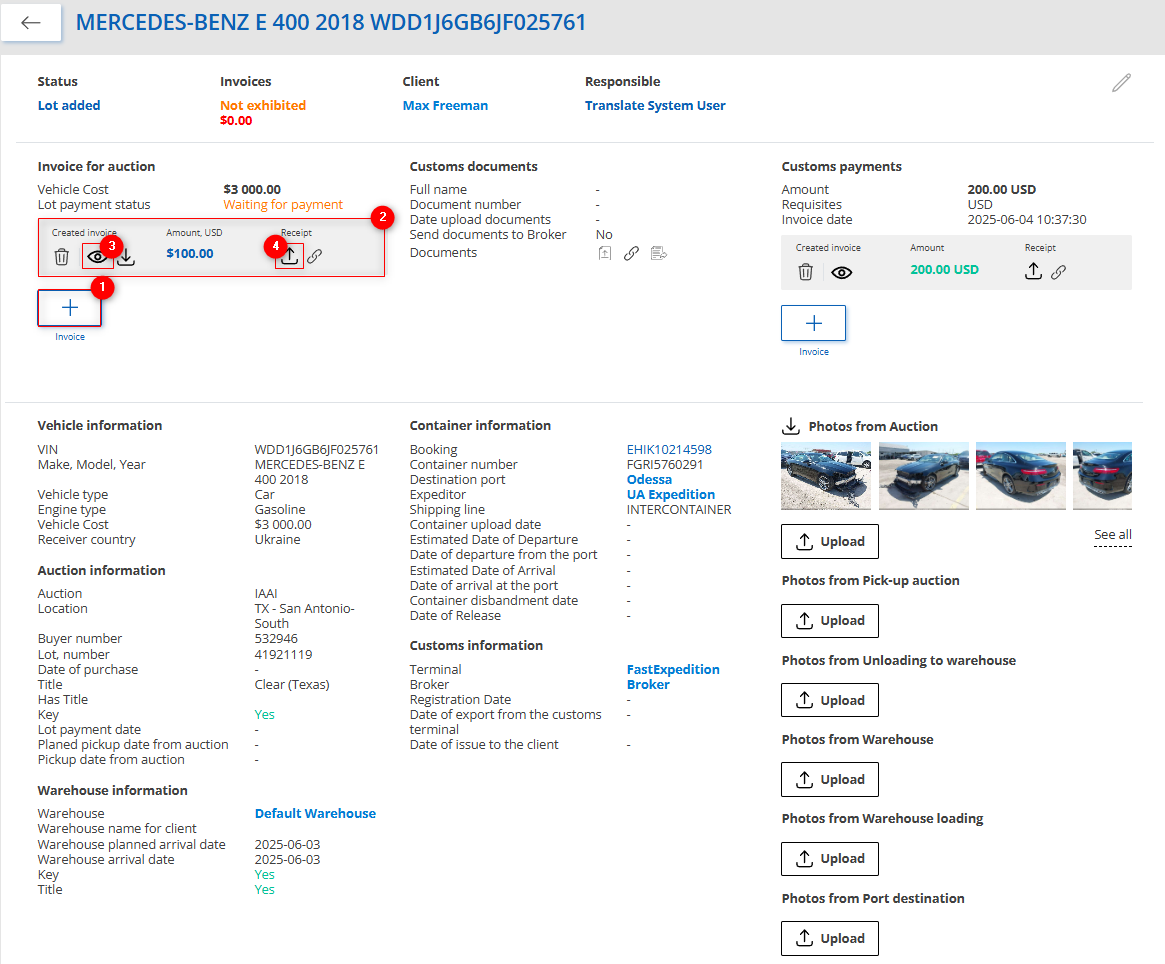The image size is (1165, 964).
Task: Open the UA Expedition expeditor link
Action: pos(671,494)
